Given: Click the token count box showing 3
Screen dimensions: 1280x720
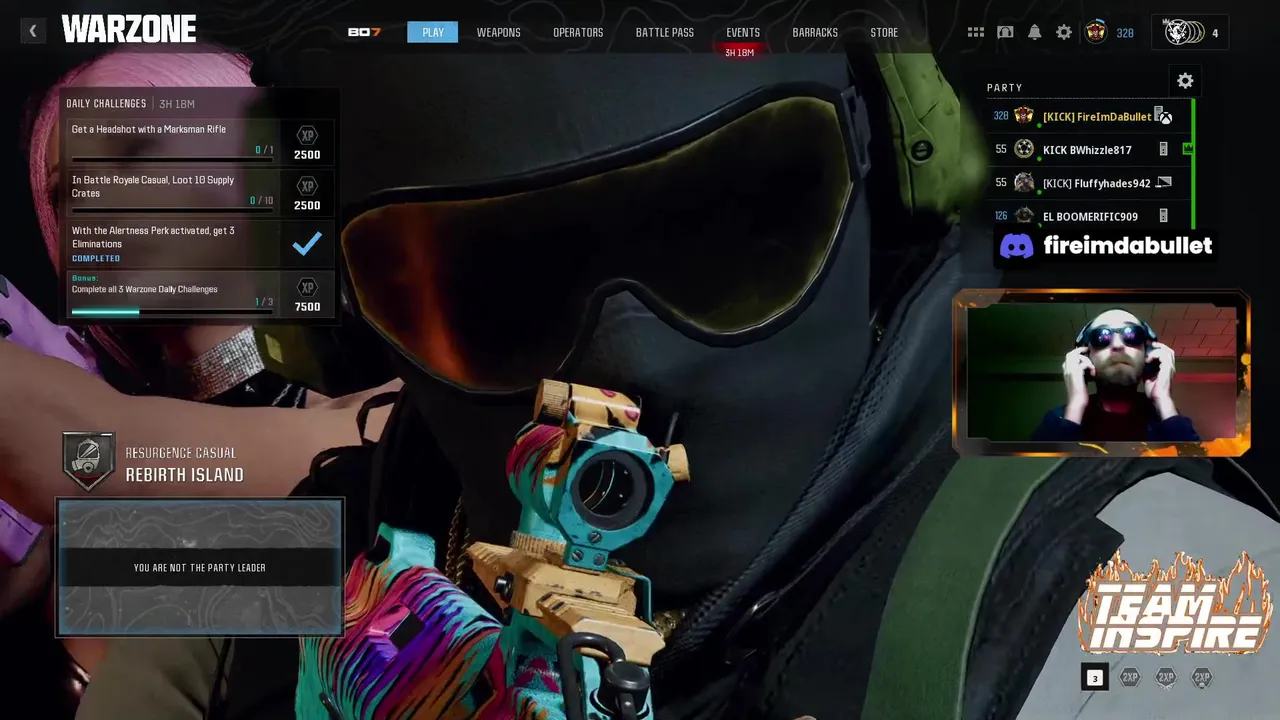Looking at the screenshot, I should (1094, 678).
